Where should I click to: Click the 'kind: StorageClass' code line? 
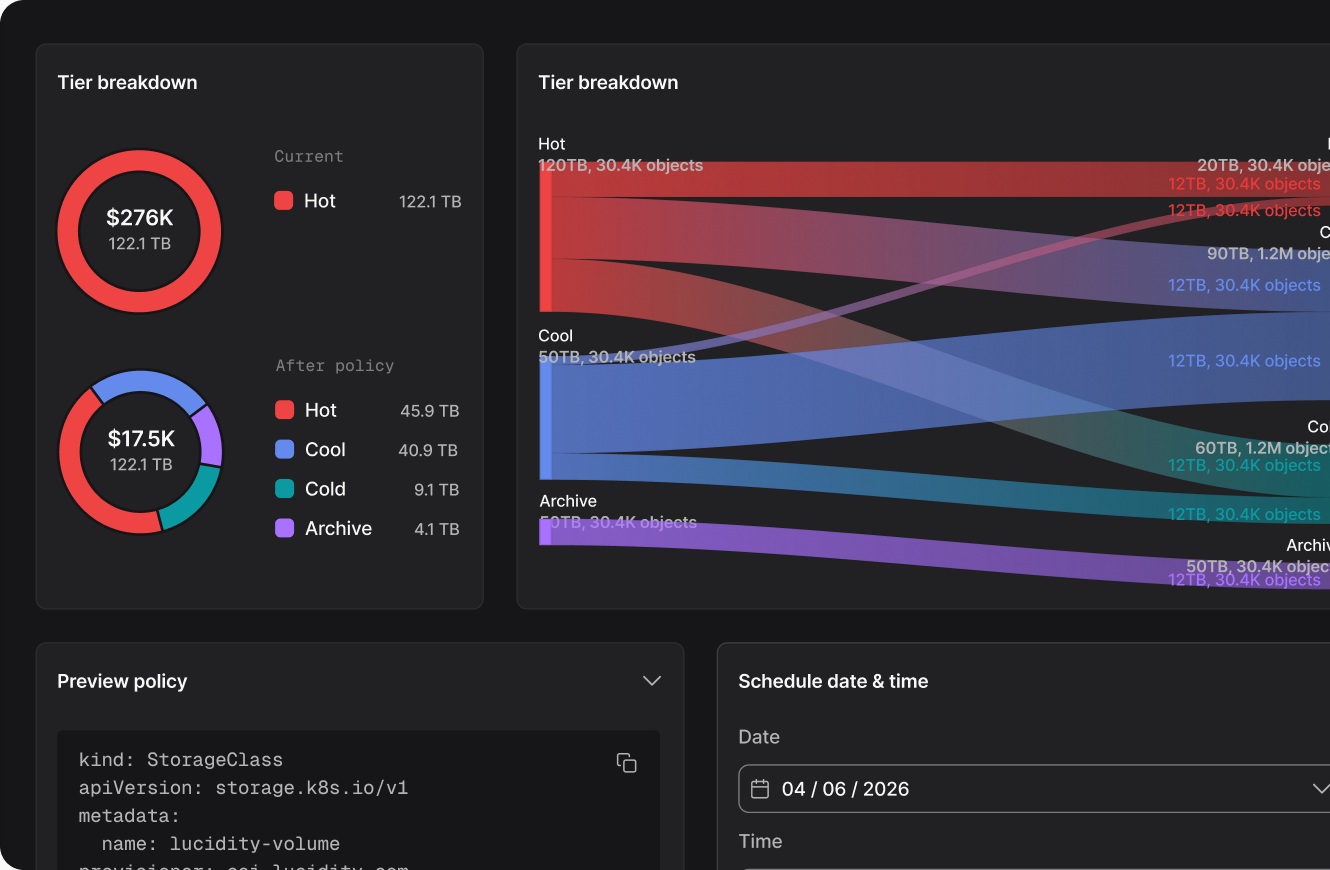181,760
